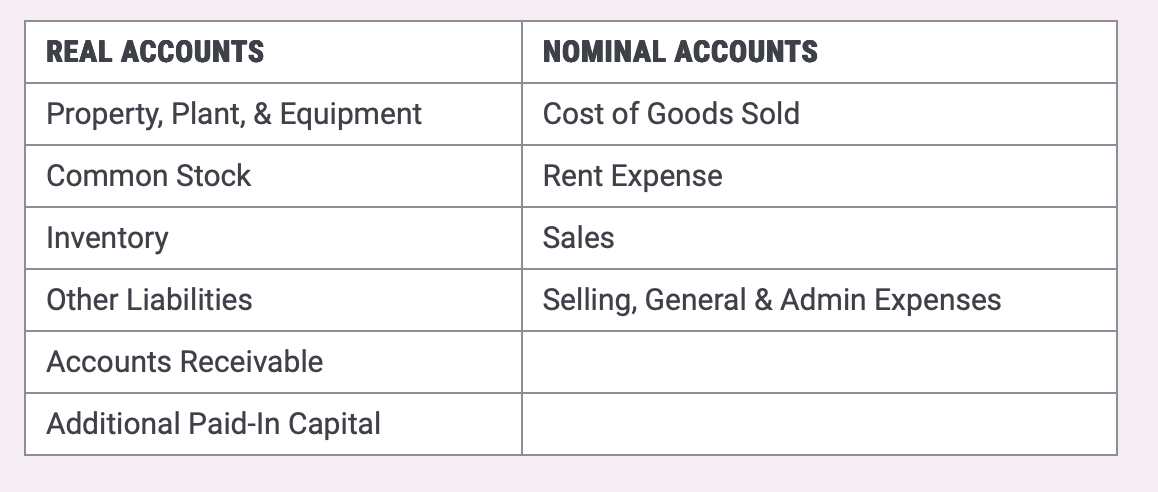The image size is (1158, 492).
Task: Select the Other Liabilities cell
Action: click(x=149, y=300)
